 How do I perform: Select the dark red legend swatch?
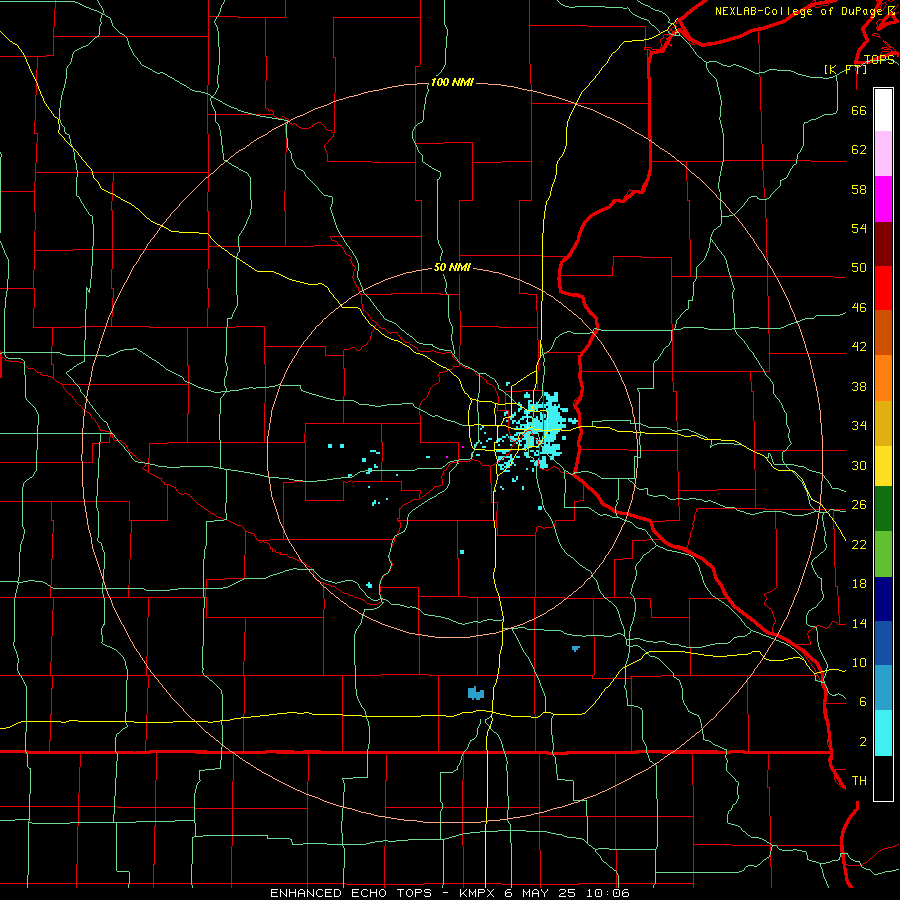[883, 243]
